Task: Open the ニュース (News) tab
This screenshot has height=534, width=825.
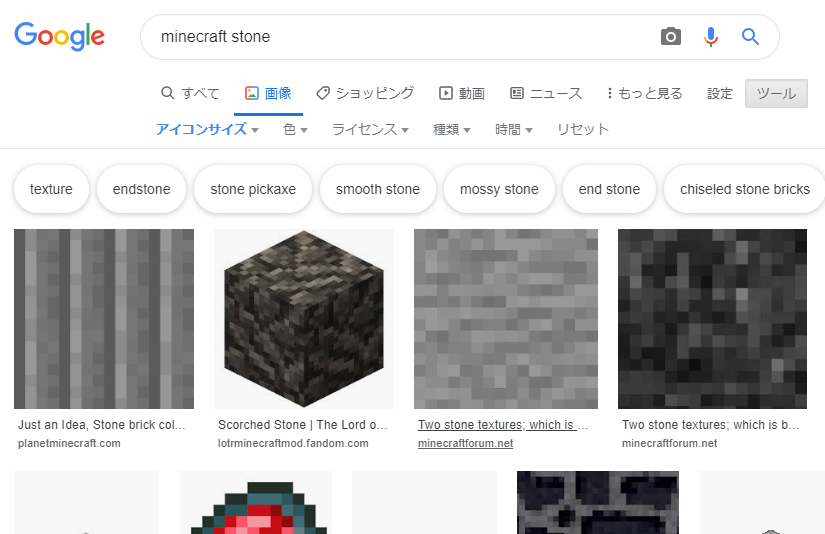Action: pos(546,93)
